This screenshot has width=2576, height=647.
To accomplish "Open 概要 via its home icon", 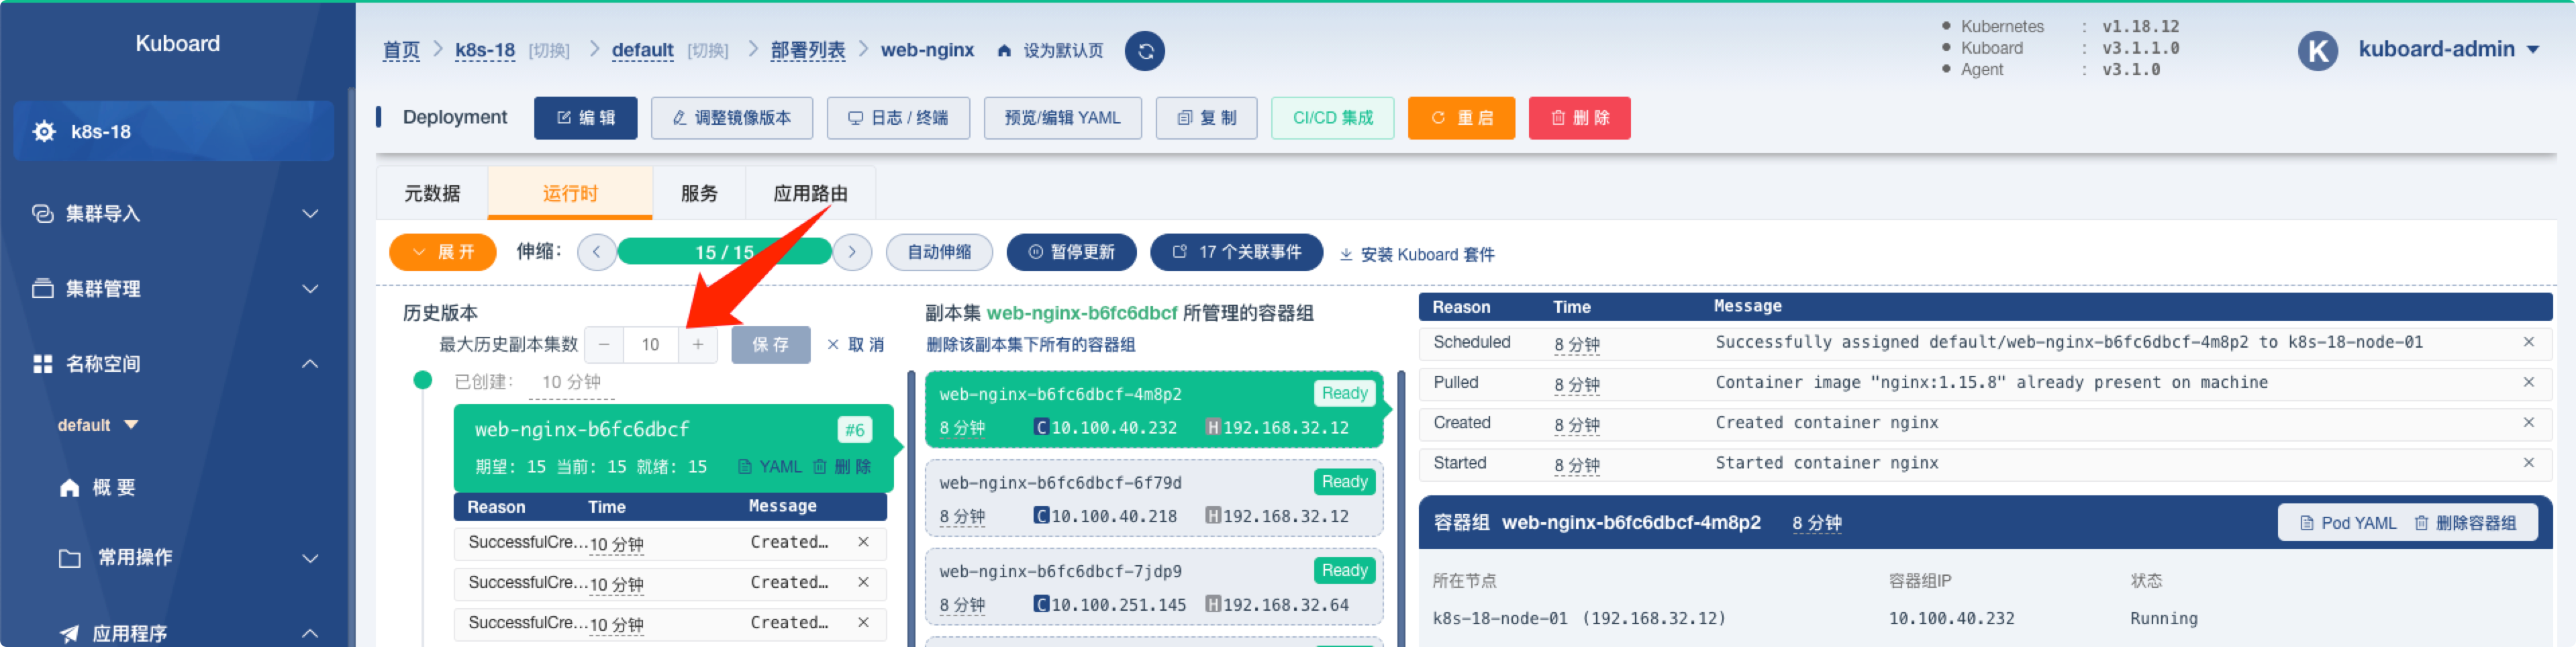I will pyautogui.click(x=69, y=487).
